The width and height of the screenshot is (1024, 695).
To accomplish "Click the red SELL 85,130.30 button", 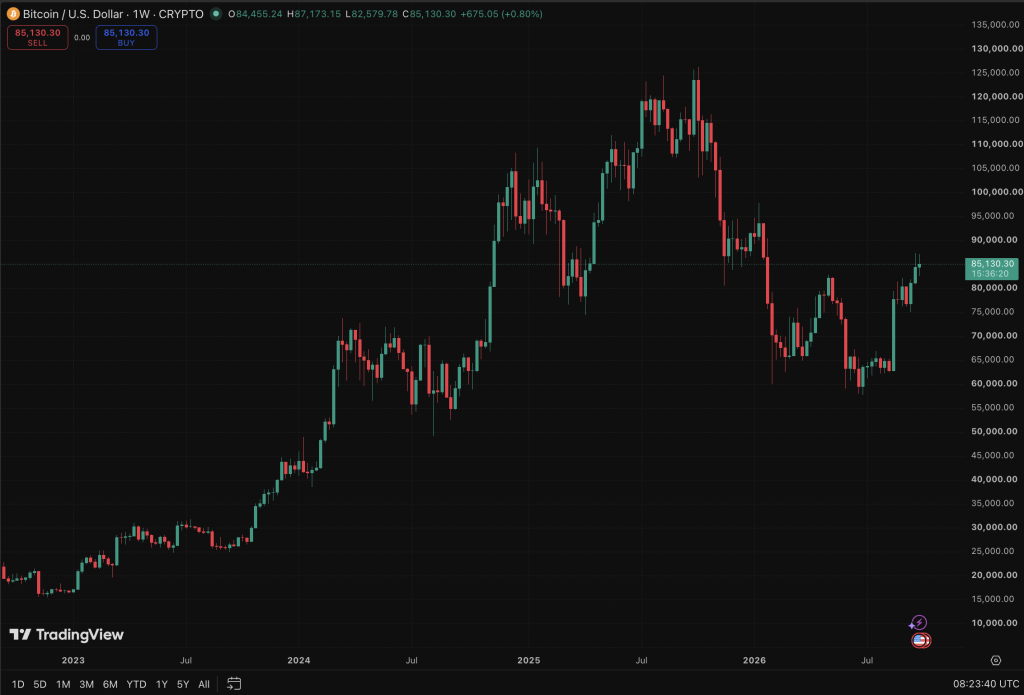I will (37, 37).
